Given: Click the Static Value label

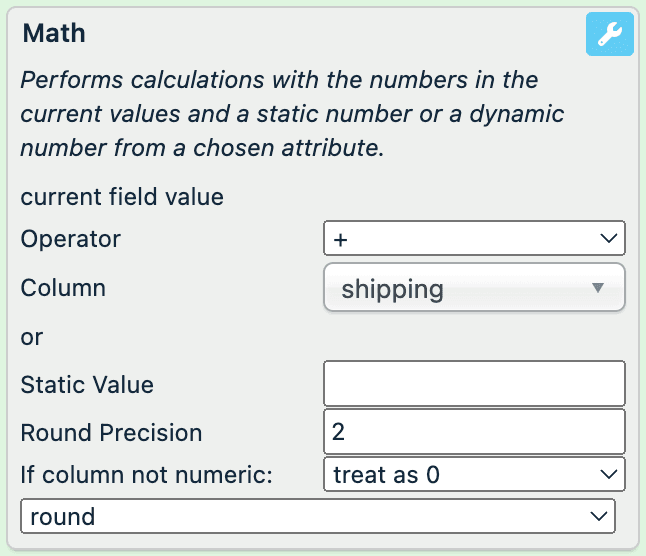Looking at the screenshot, I should tap(87, 384).
